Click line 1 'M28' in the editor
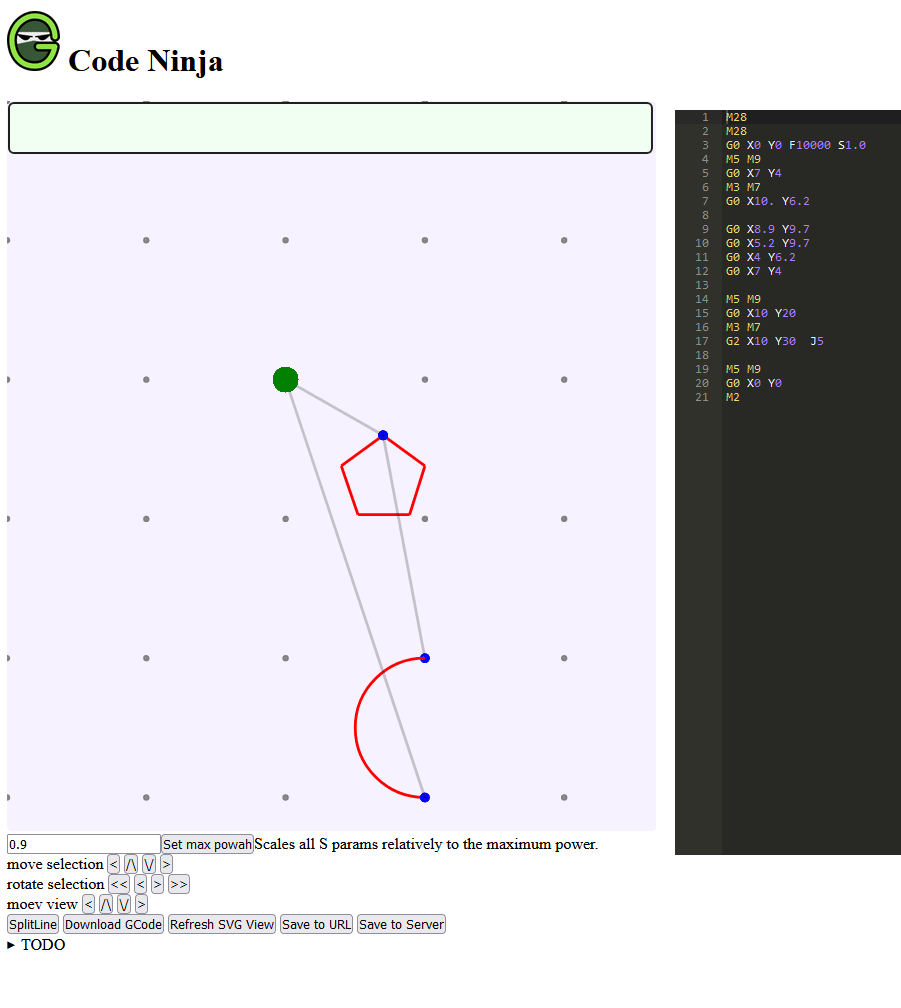Image resolution: width=901 pixels, height=1008 pixels. pos(736,117)
